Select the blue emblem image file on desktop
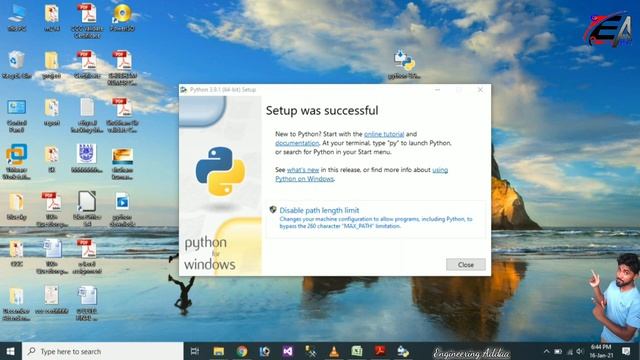 click(x=87, y=159)
